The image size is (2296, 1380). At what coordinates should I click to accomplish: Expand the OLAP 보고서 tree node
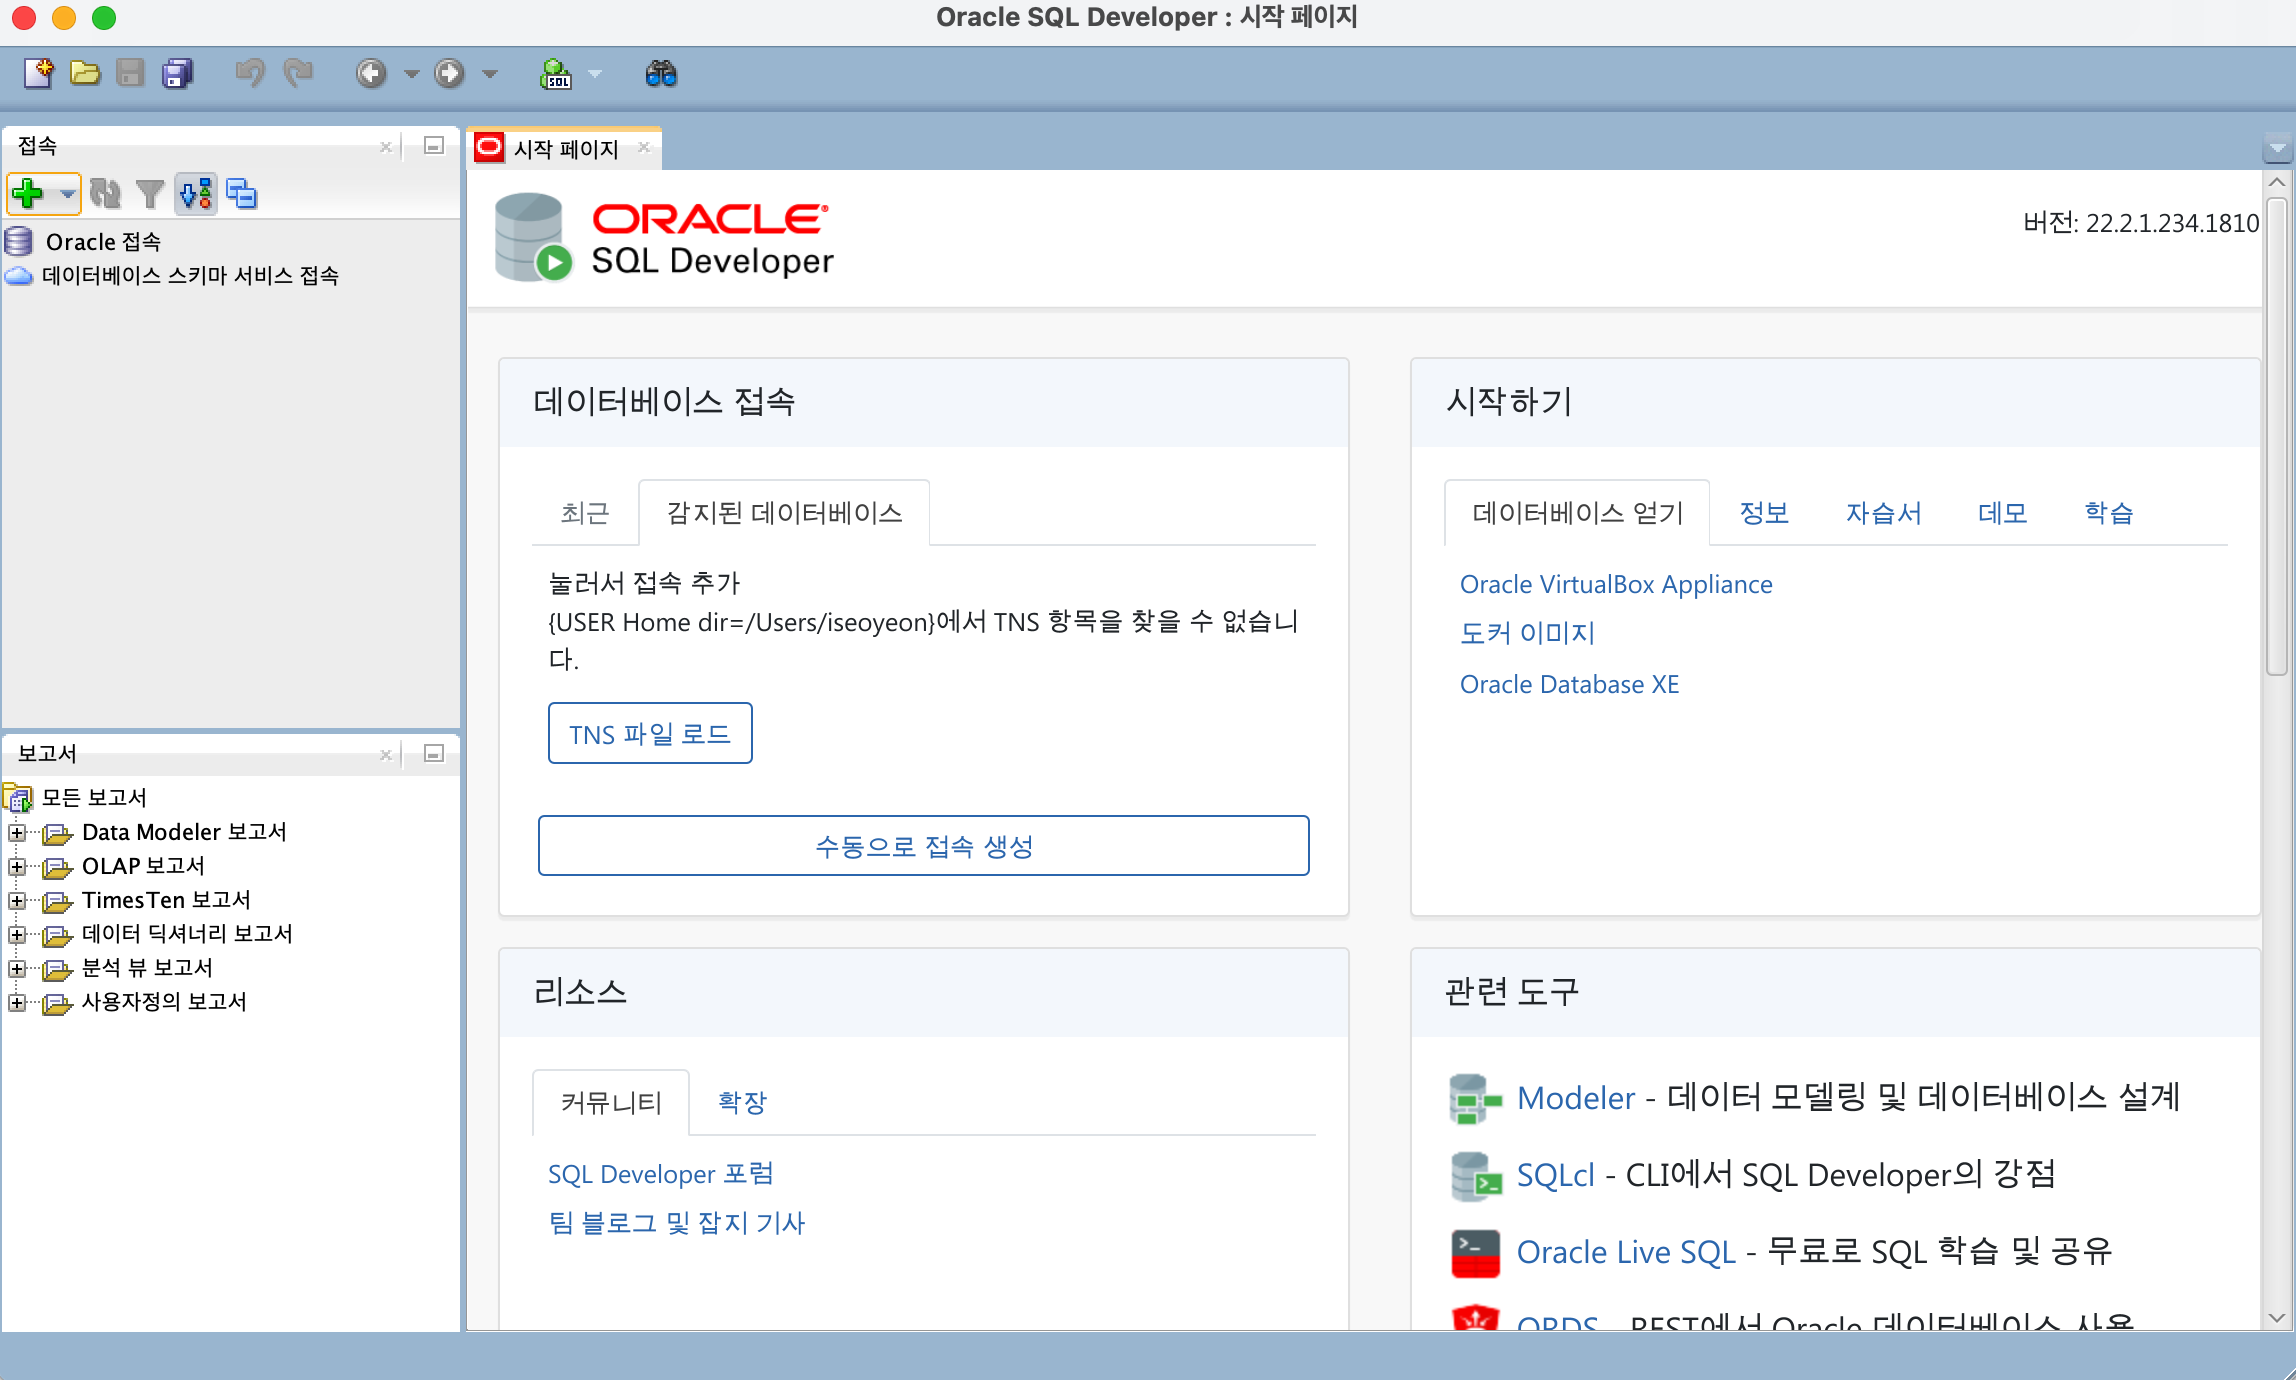[17, 866]
